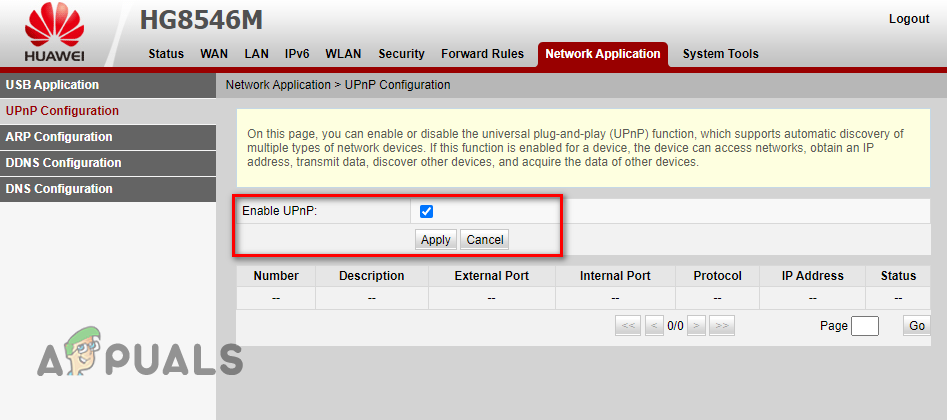Screen dimensions: 947x420
Task: Open ARP Configuration in sidebar
Action: [108, 137]
